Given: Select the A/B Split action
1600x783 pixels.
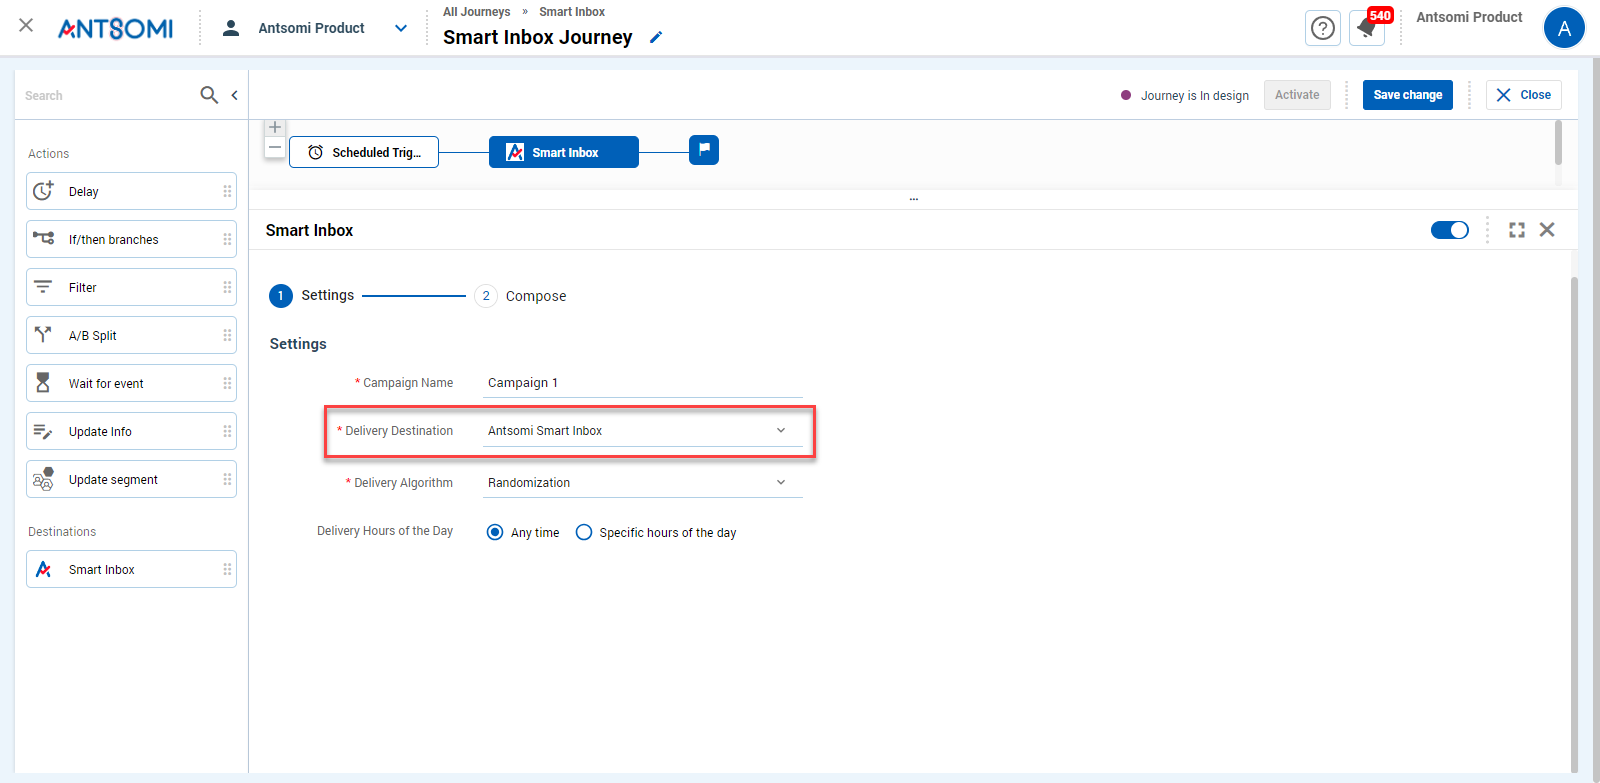Looking at the screenshot, I should [131, 335].
